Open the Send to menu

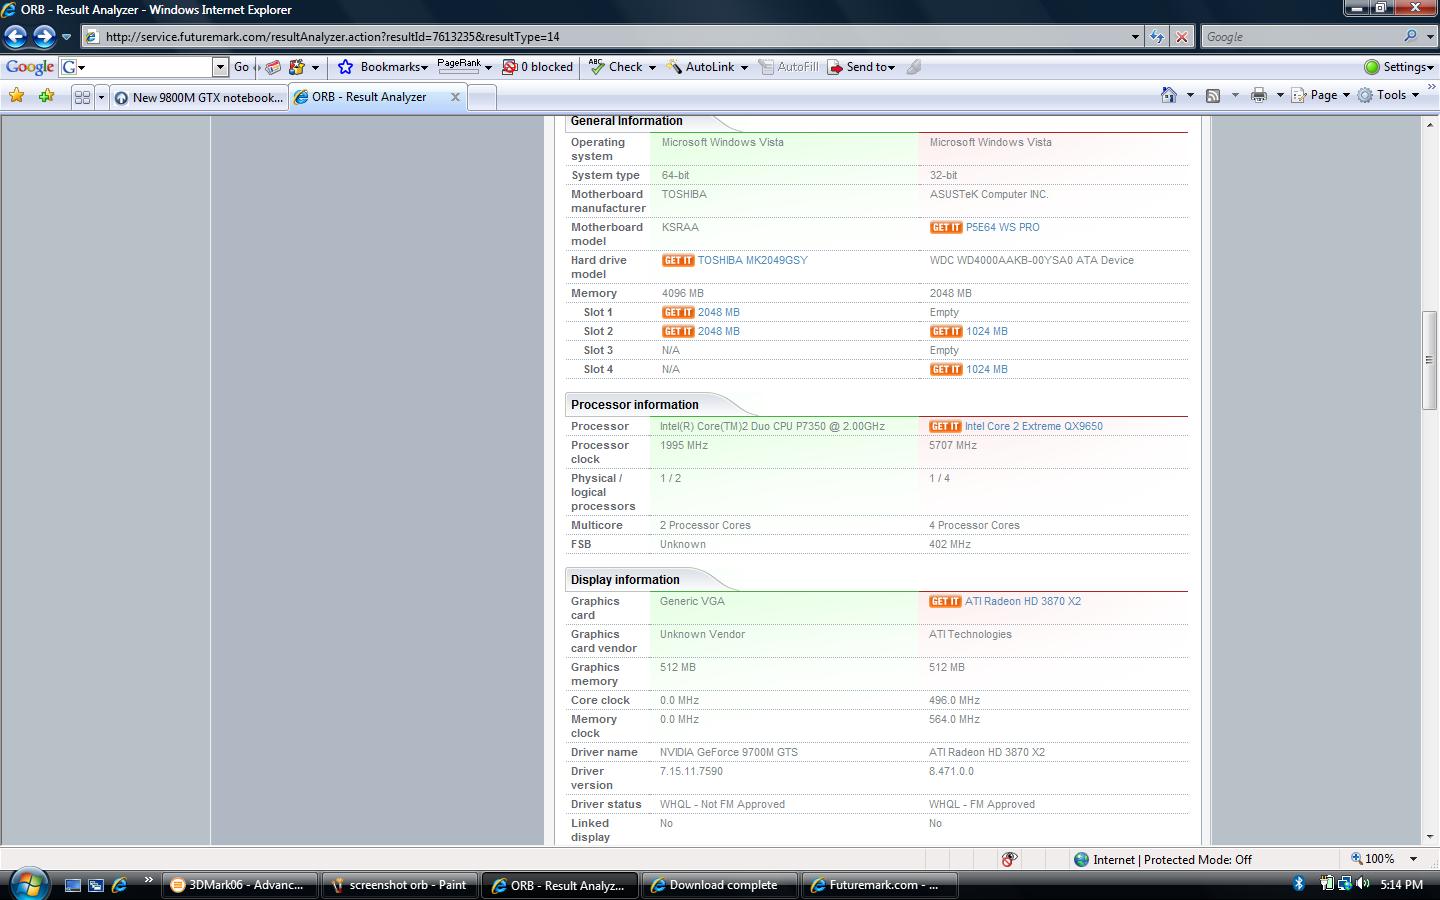[861, 67]
